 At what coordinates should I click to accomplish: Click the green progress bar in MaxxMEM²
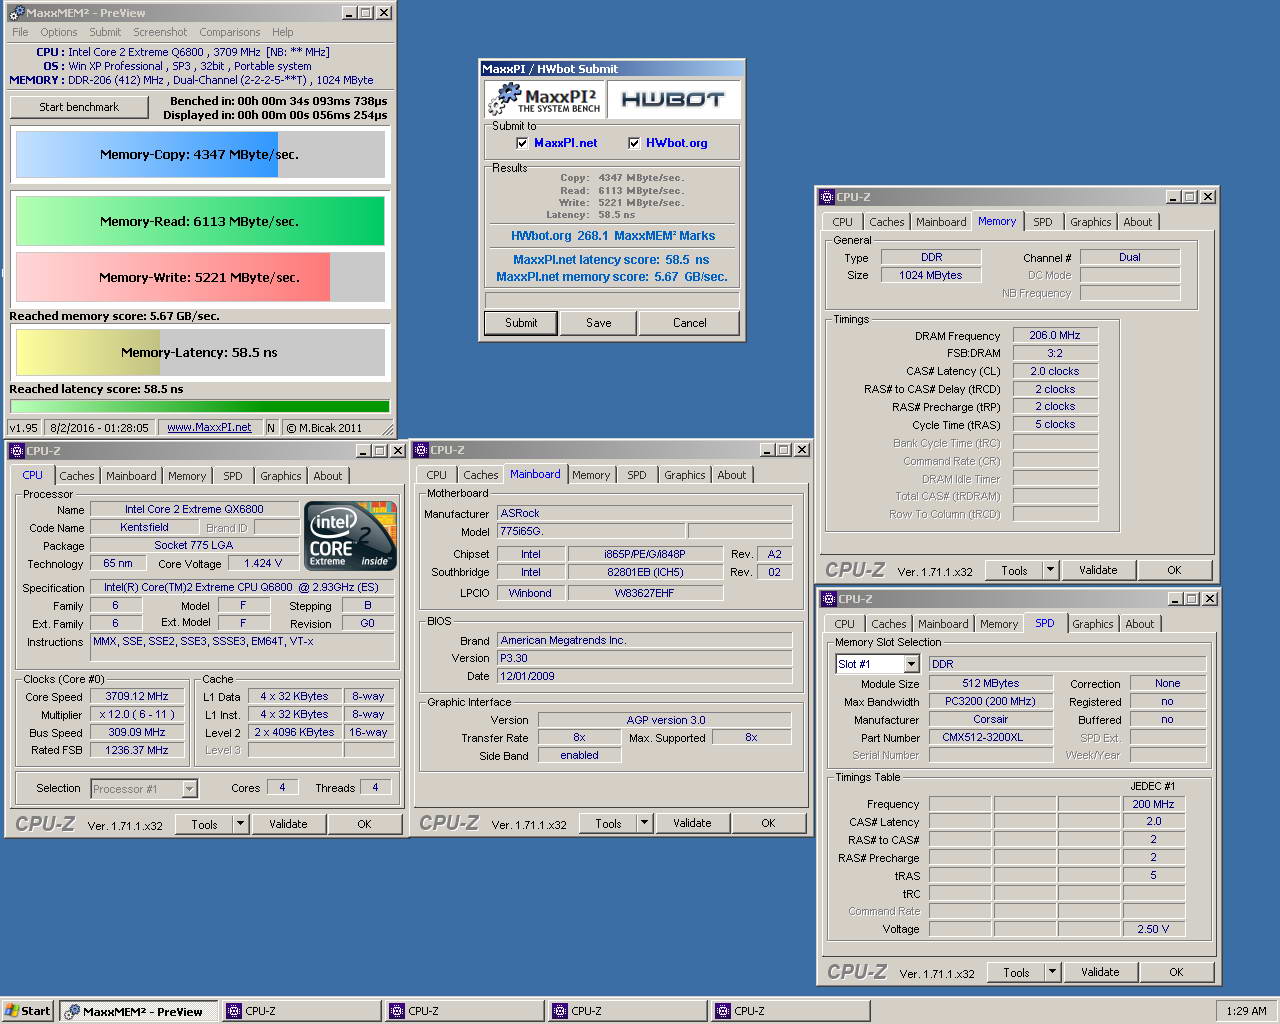coord(200,406)
